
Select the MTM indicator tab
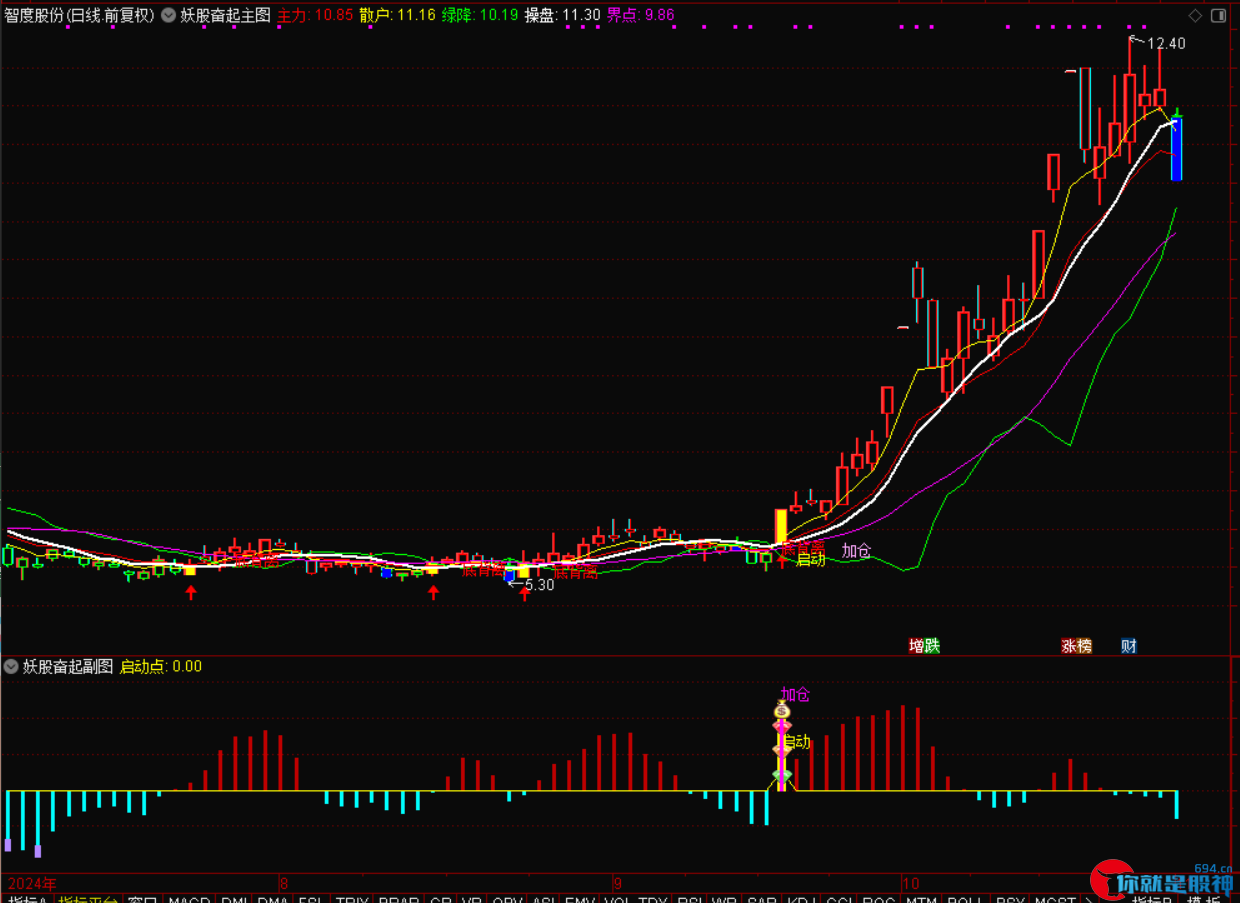[x=921, y=899]
